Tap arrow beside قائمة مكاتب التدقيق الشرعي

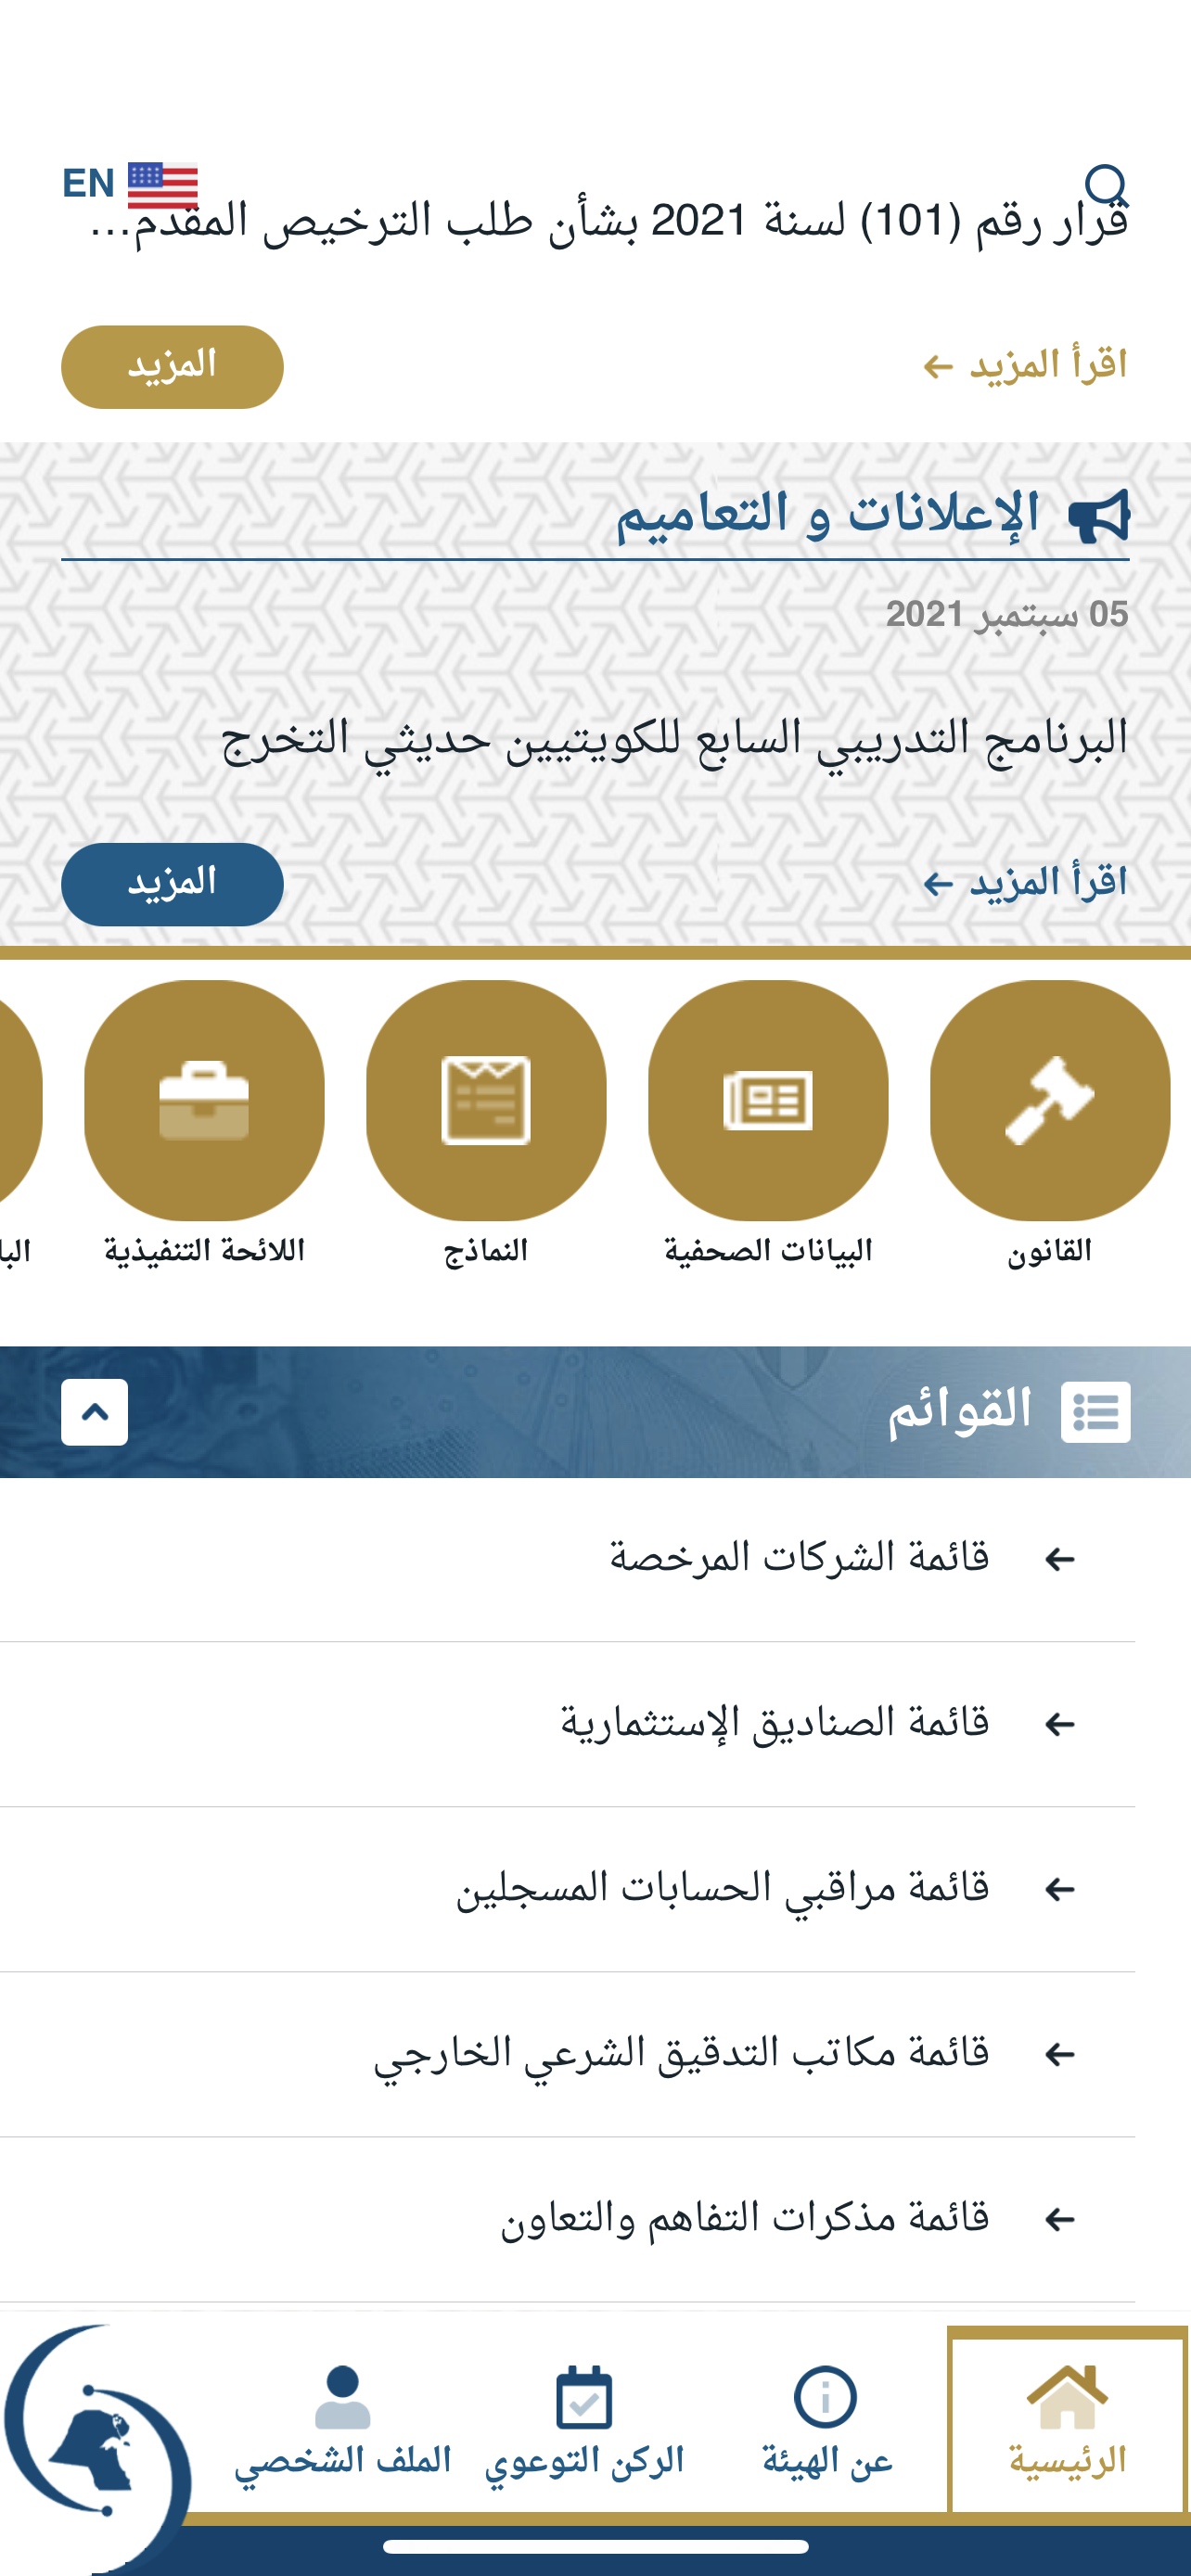pyautogui.click(x=1059, y=2054)
